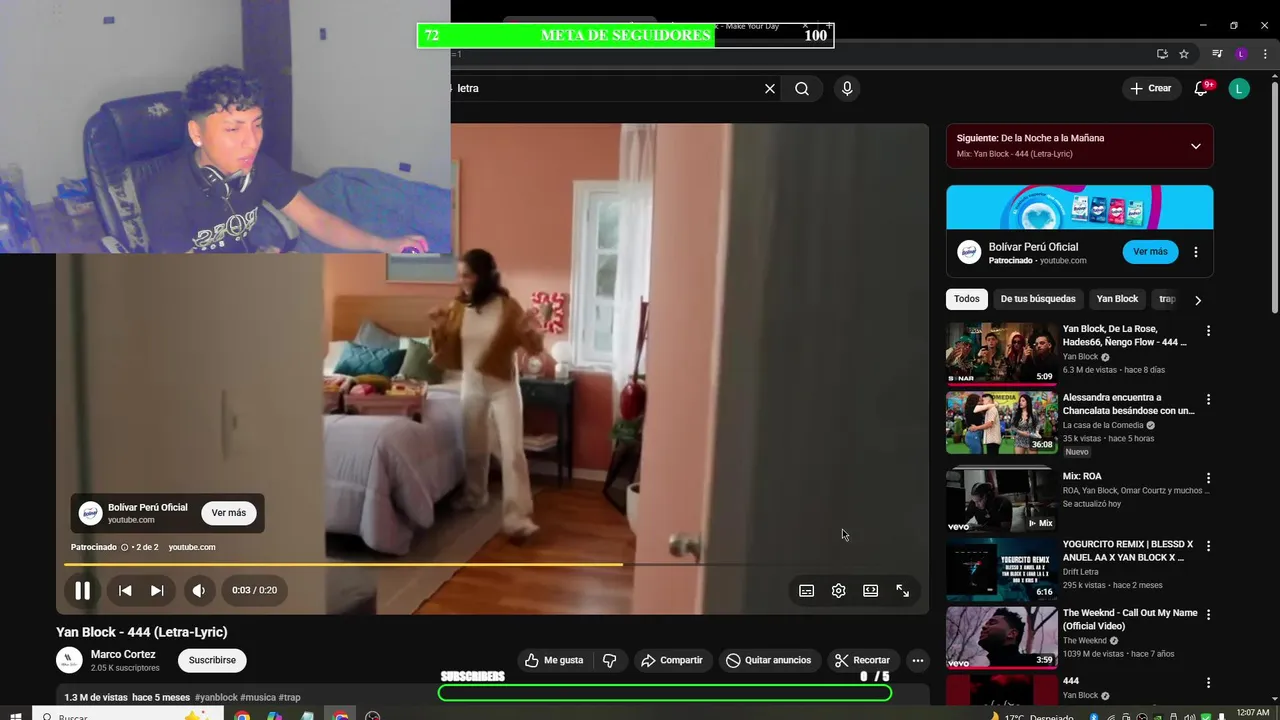The height and width of the screenshot is (720, 1280).
Task: Open options for Bolívar Perú sidebar ad
Action: click(x=1196, y=252)
